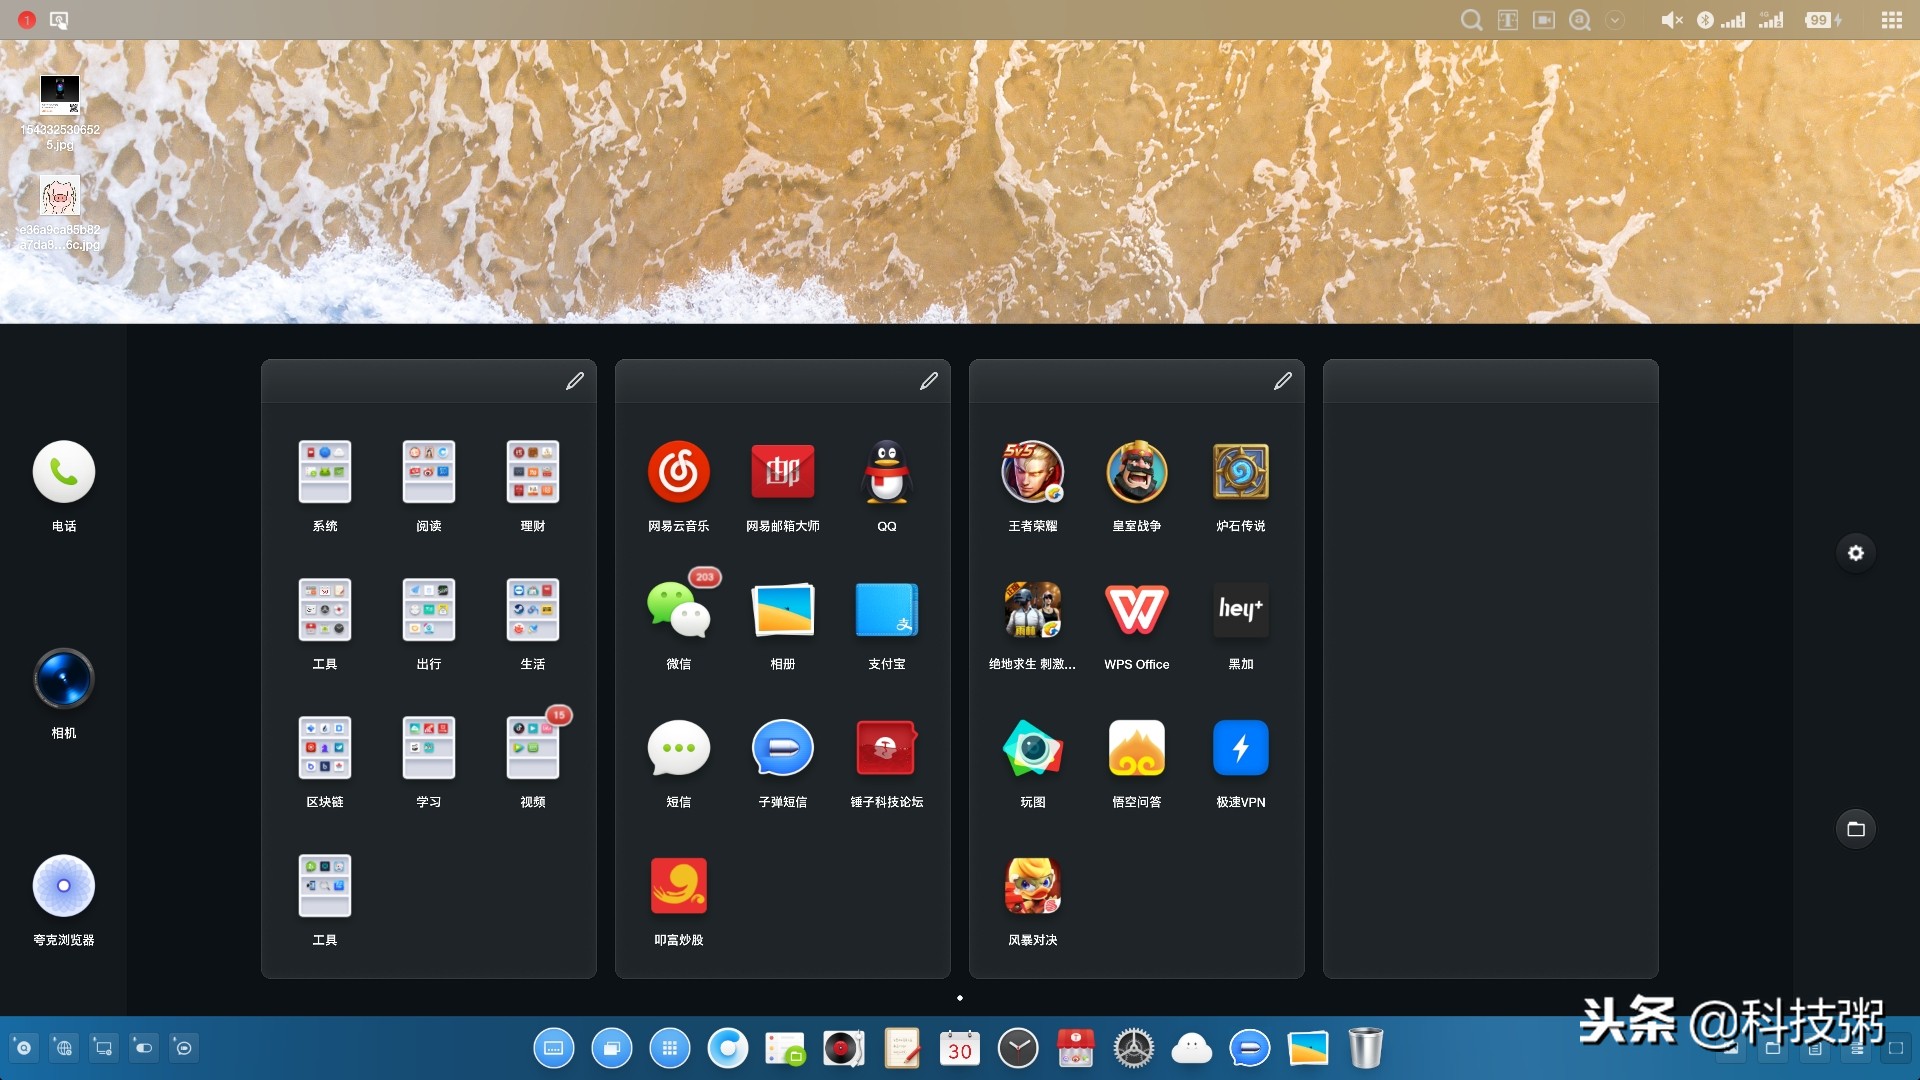The image size is (1920, 1080).
Task: Launch WeChat with 203 badge
Action: pyautogui.click(x=678, y=610)
